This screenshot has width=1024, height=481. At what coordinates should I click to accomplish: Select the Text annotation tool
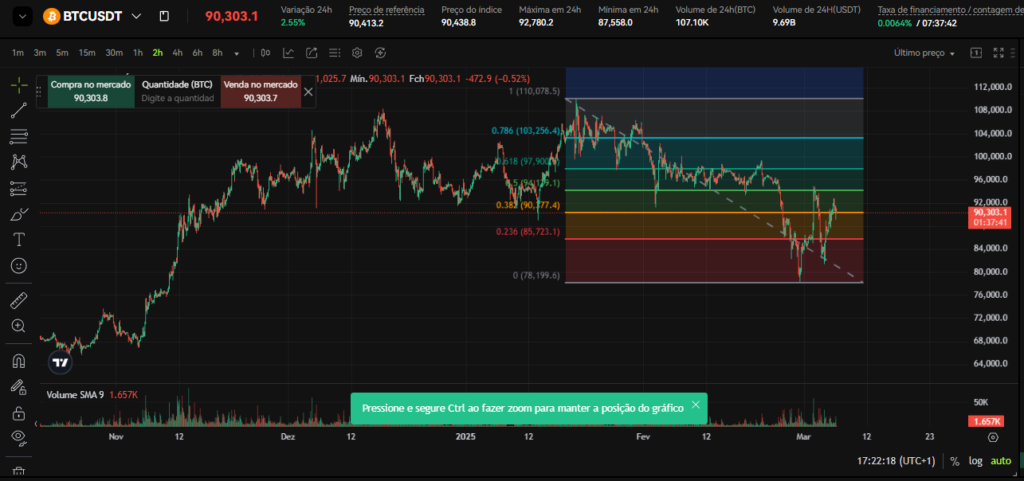[x=18, y=240]
